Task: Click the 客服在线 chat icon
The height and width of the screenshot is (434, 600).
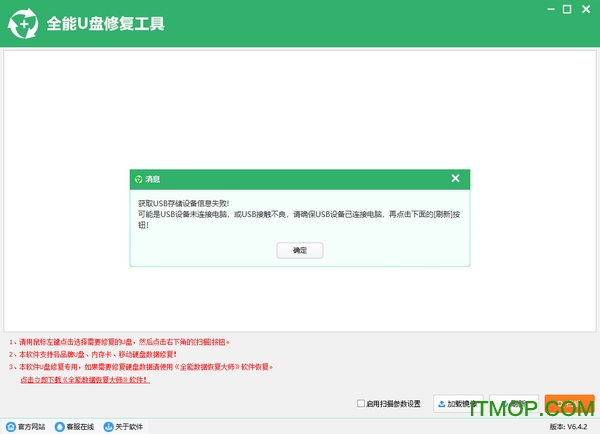Action: (60, 426)
